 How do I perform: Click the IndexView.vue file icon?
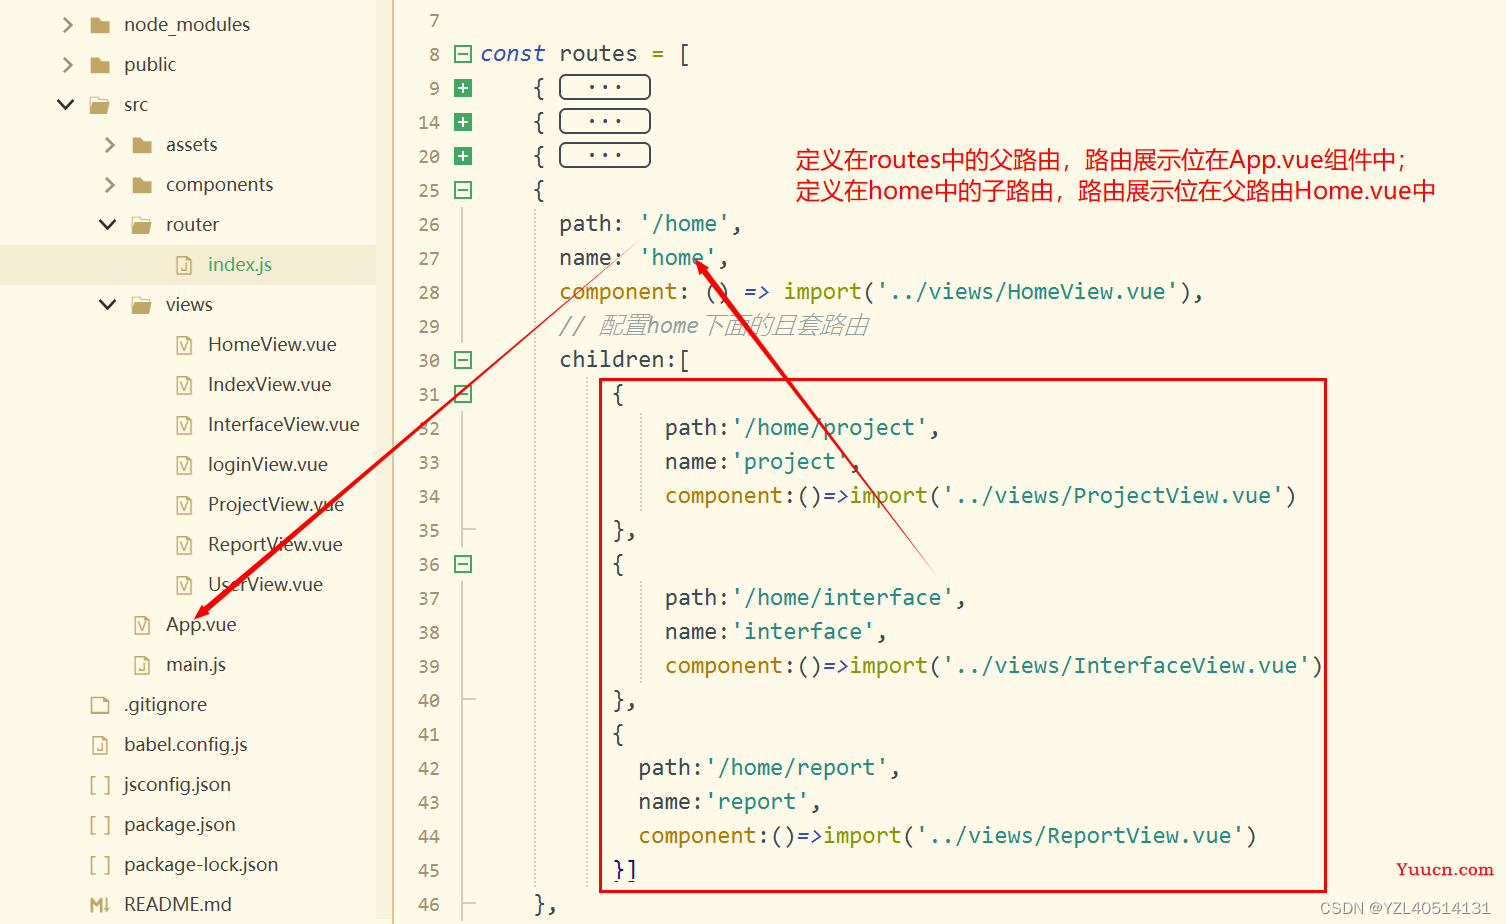(x=184, y=385)
